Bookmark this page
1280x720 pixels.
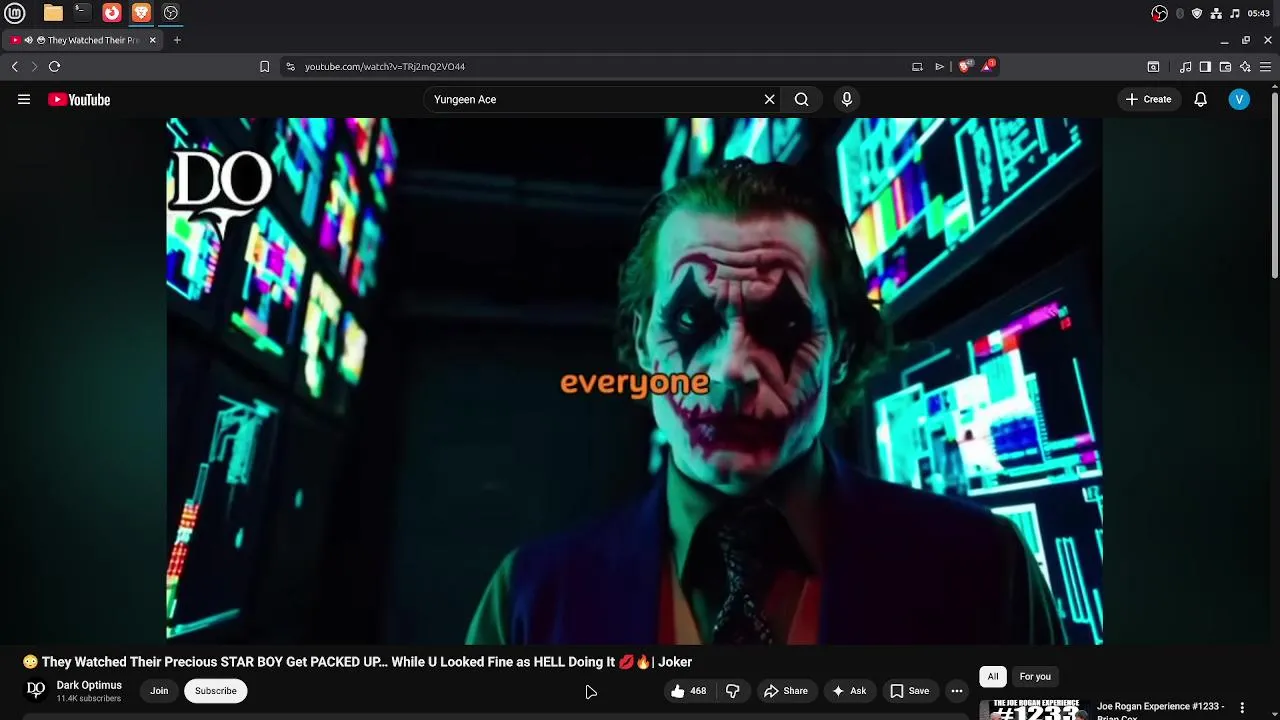click(x=264, y=66)
